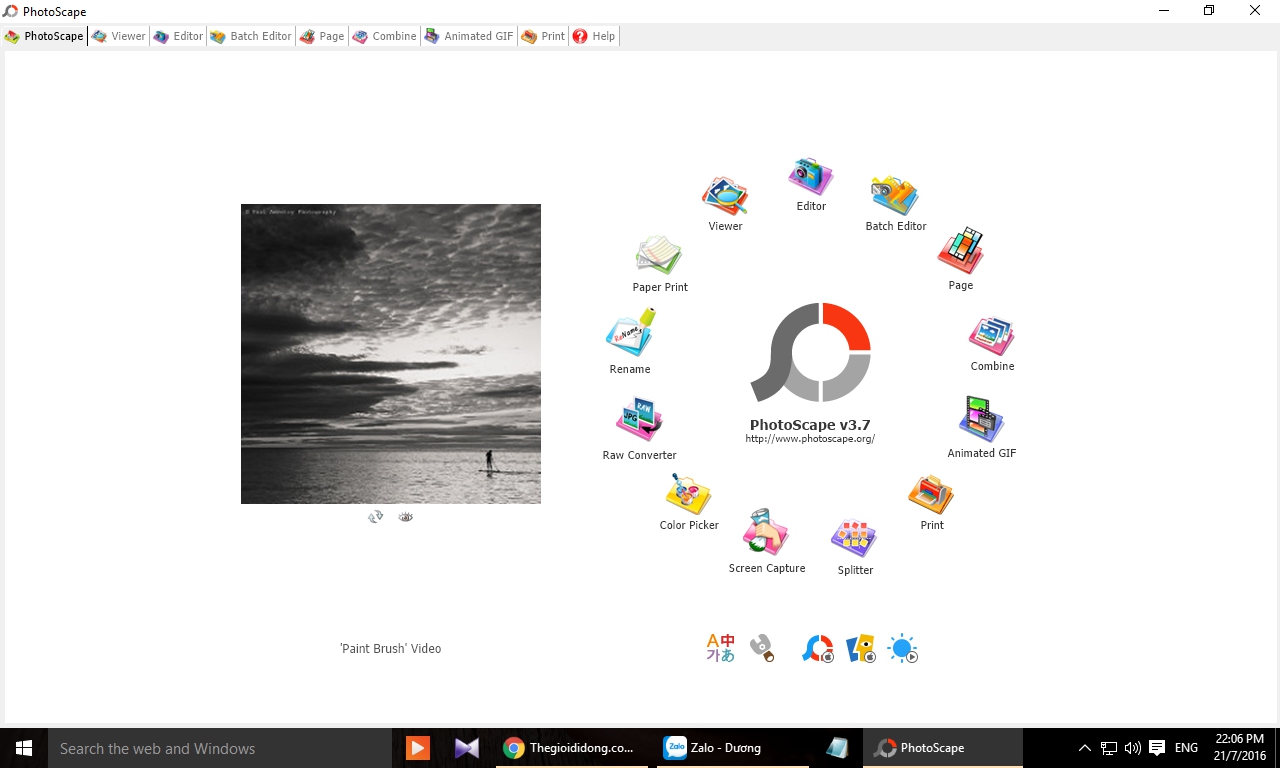Viewport: 1280px width, 768px height.
Task: Start the Combine tool from the circular menu
Action: [992, 336]
